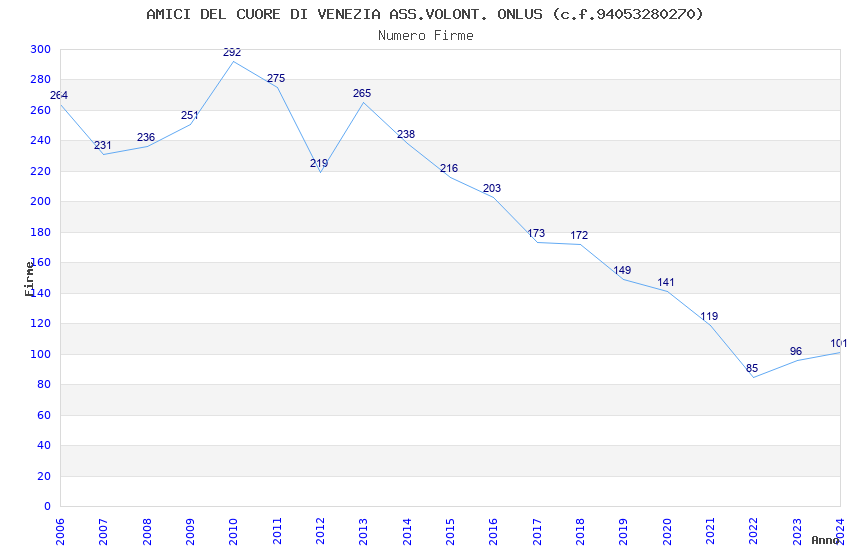The height and width of the screenshot is (550, 850).
Task: Click x-axis year label 2018
Action: [580, 532]
